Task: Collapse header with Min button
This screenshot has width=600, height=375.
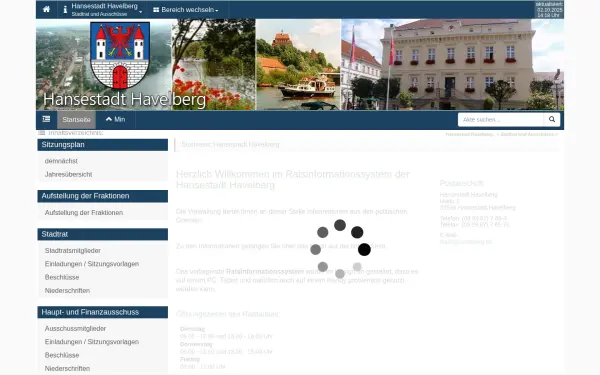Action: (x=116, y=119)
